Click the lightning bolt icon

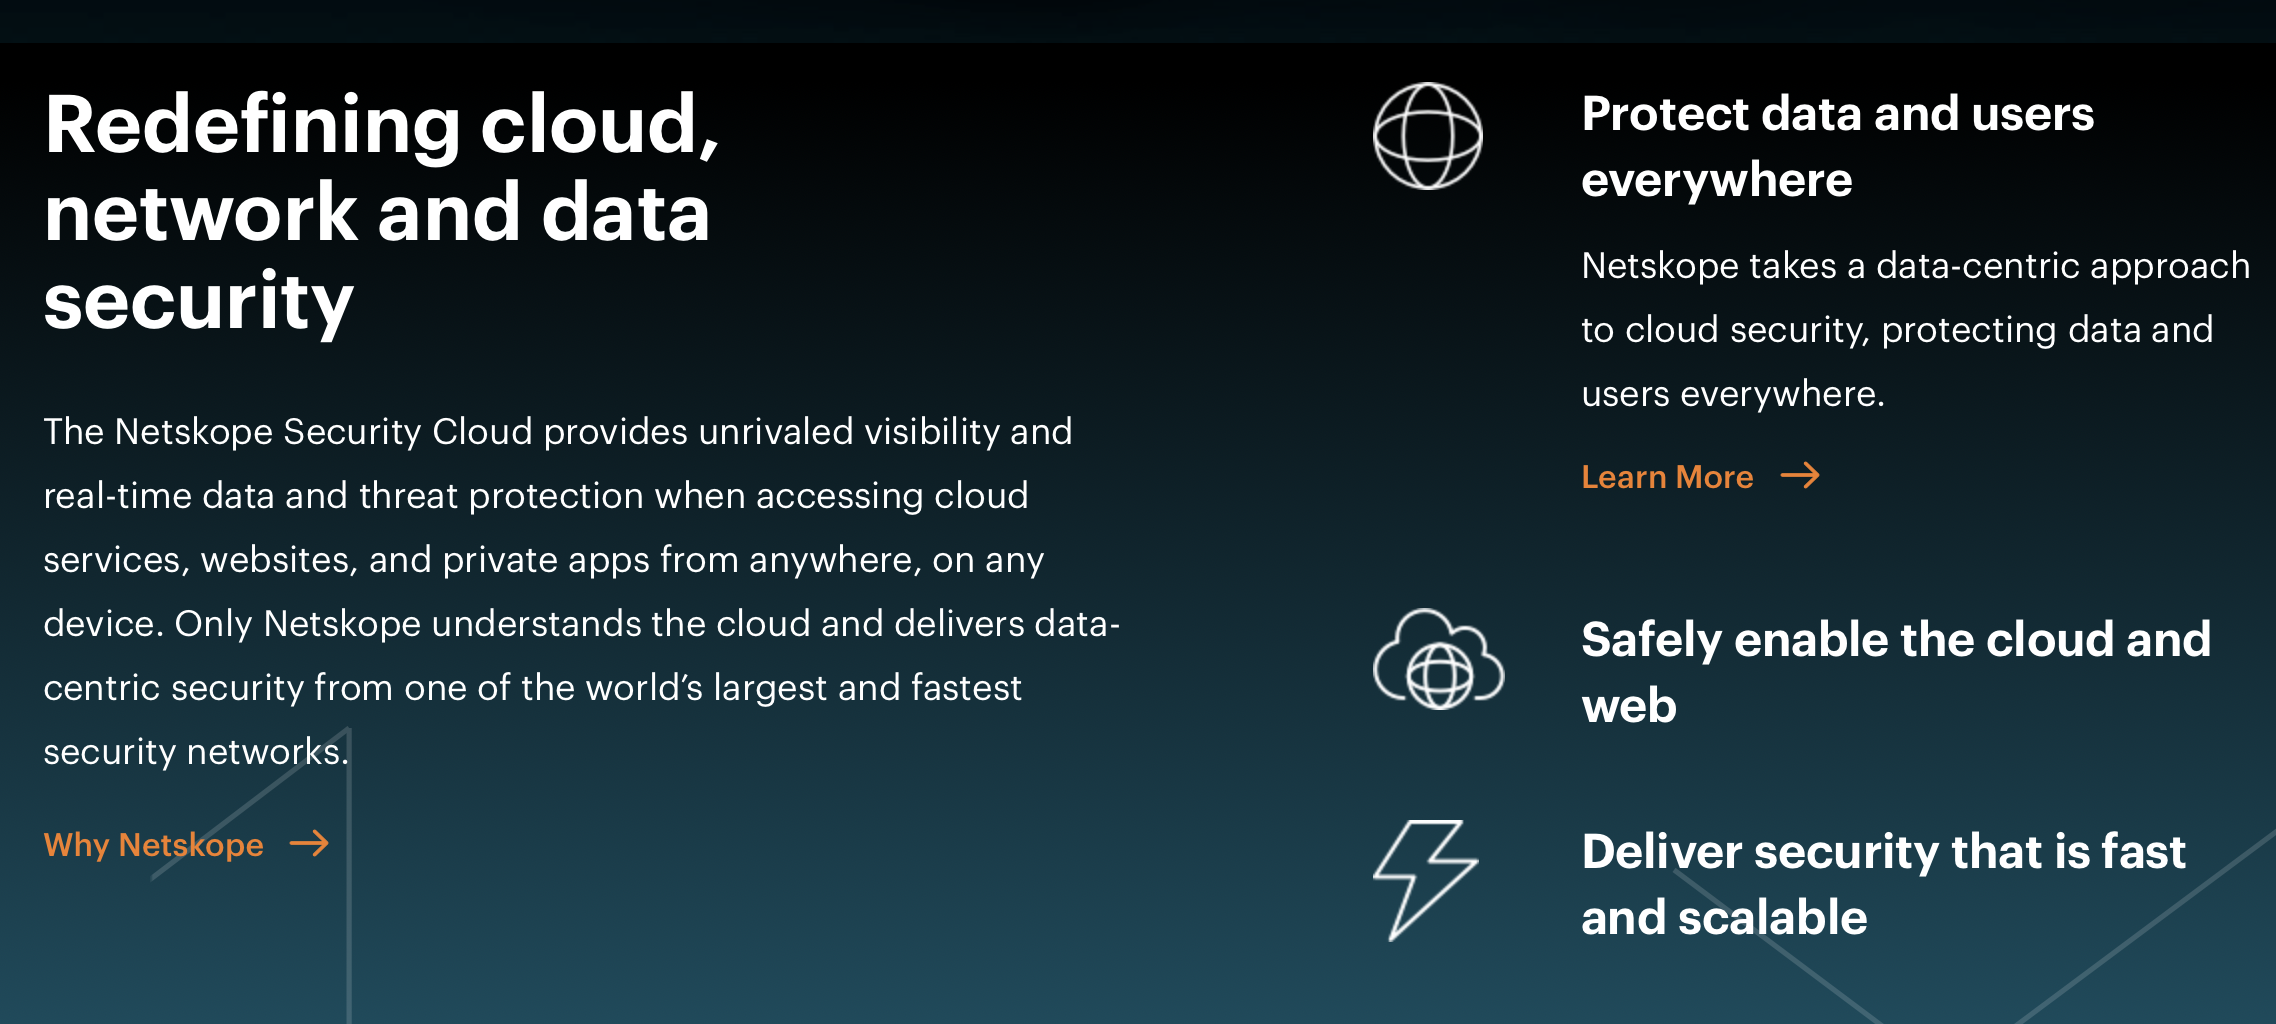click(x=1425, y=880)
